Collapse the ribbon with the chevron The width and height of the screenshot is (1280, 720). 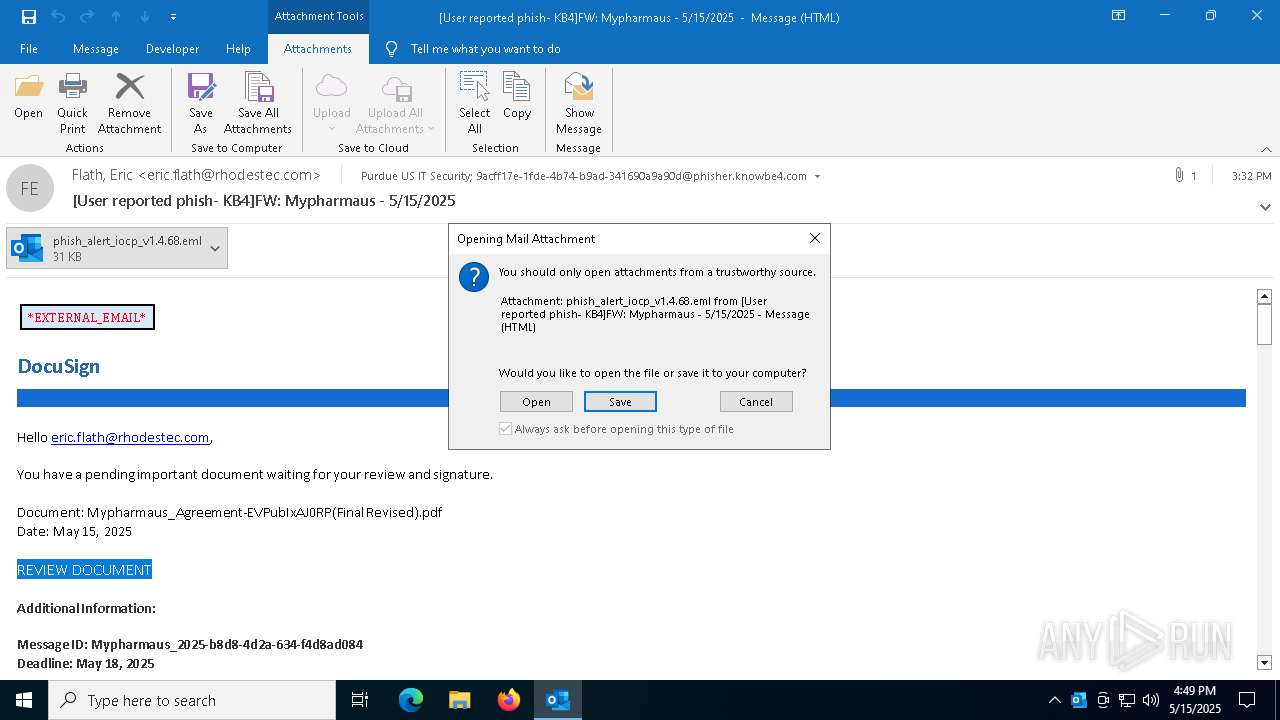click(x=1266, y=149)
